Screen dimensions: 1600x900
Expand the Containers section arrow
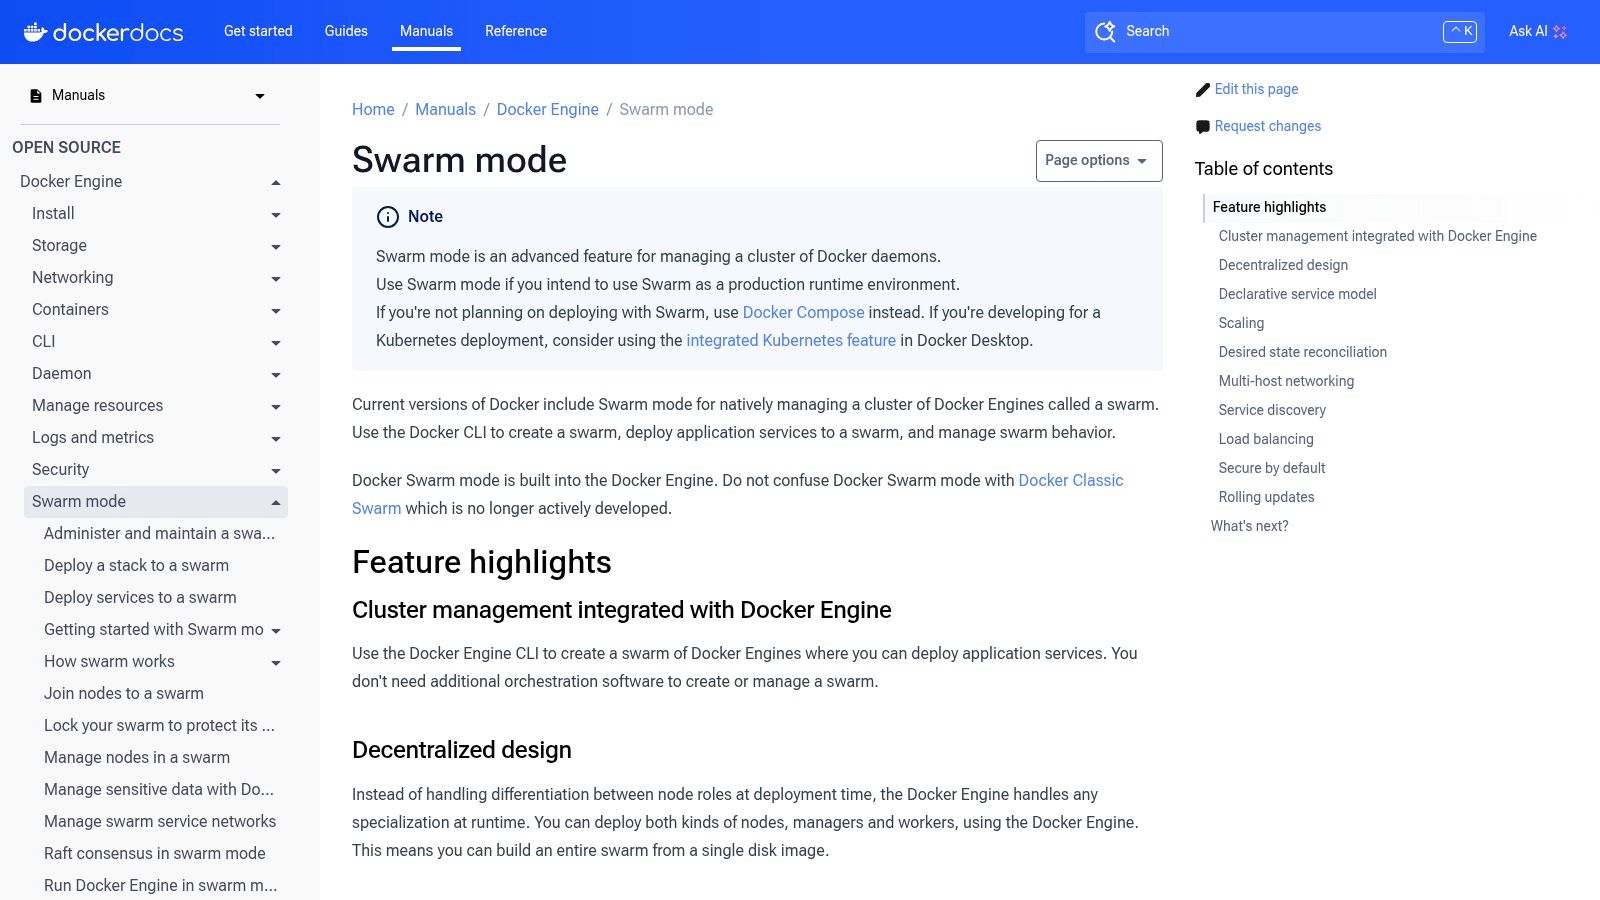276,310
